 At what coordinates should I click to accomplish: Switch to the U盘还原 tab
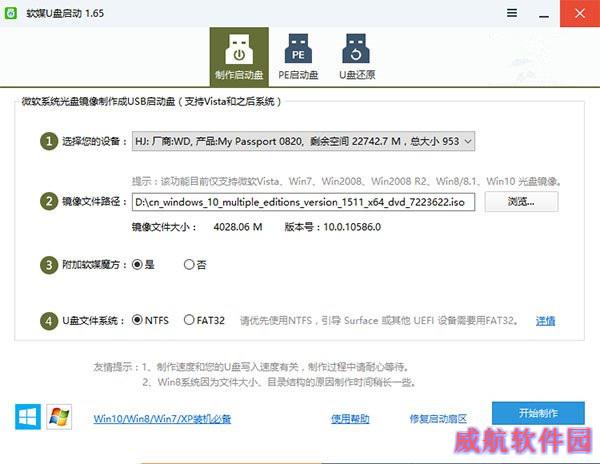(357, 57)
